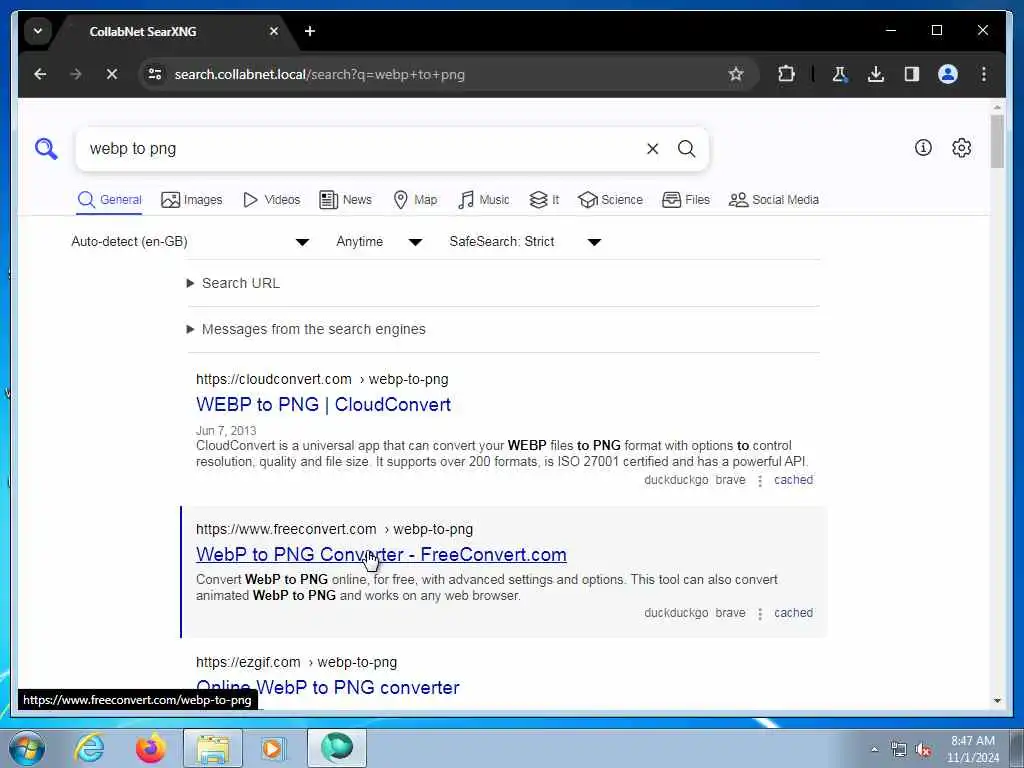Switch to the Files tab

click(686, 200)
